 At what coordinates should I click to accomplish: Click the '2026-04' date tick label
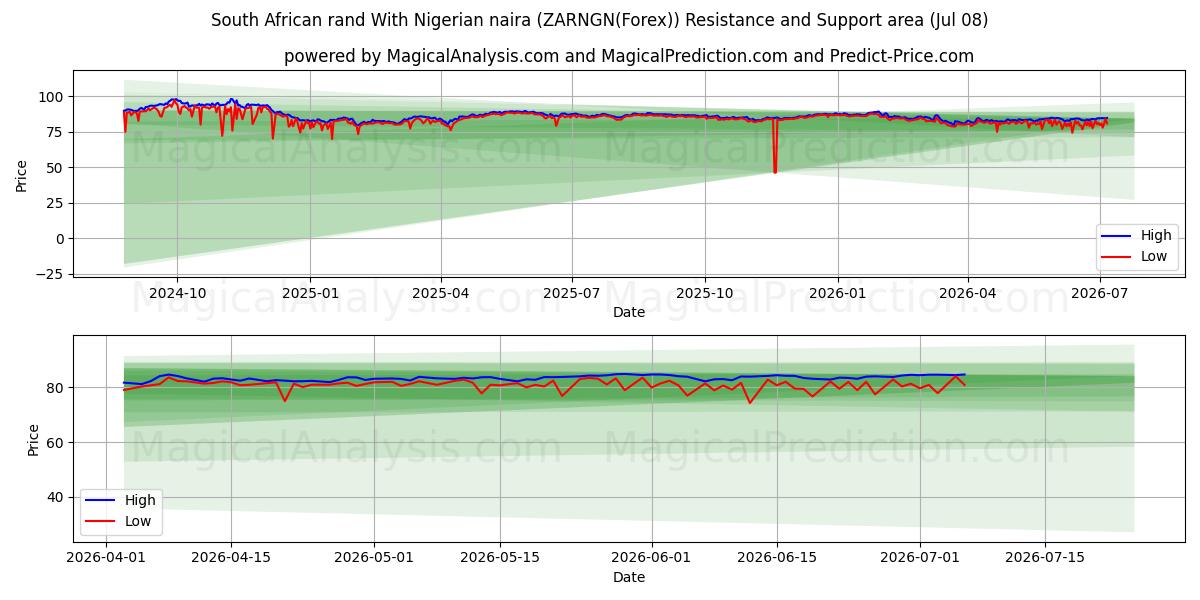coord(968,293)
